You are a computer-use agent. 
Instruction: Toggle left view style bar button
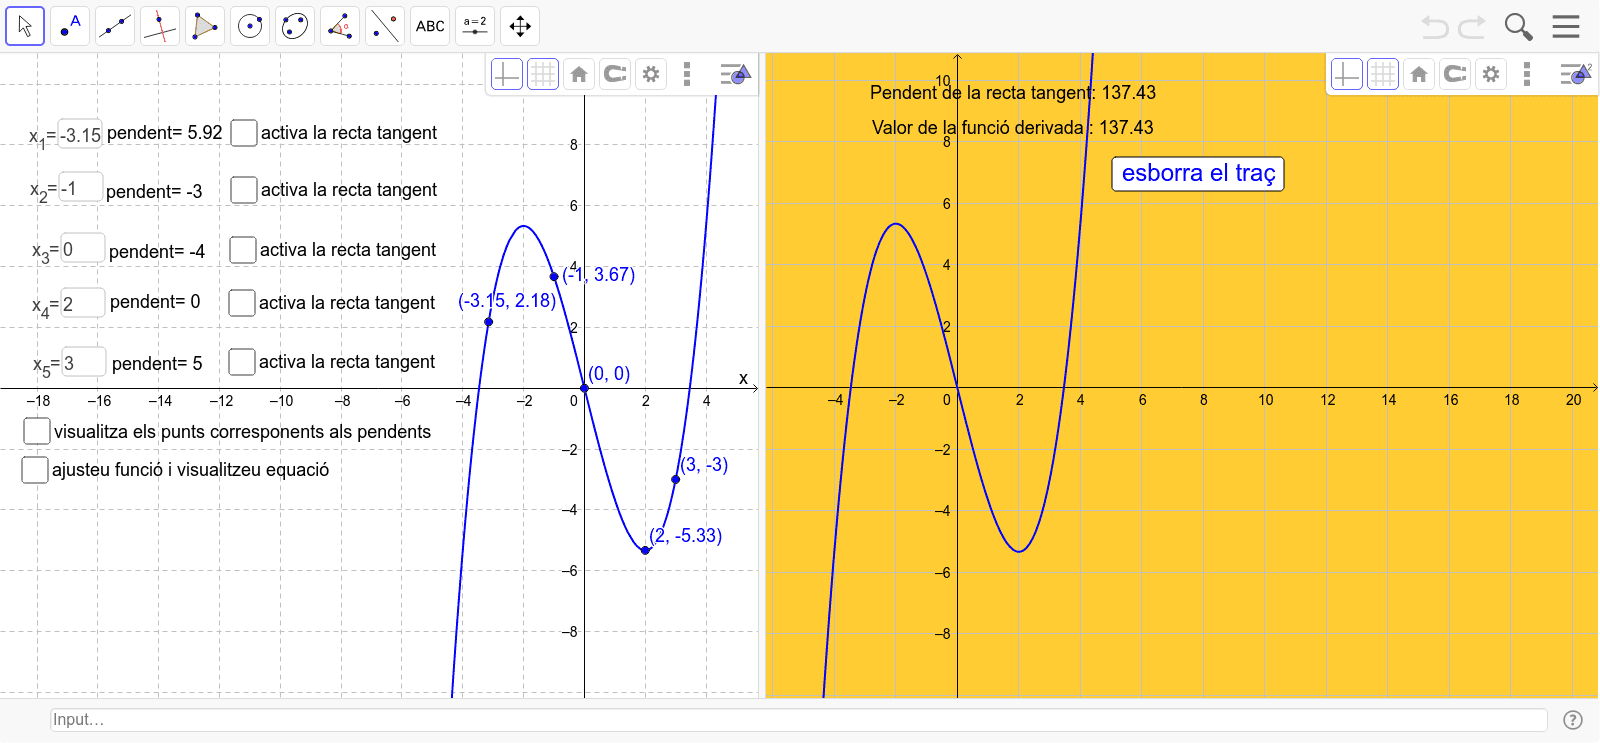pyautogui.click(x=735, y=74)
